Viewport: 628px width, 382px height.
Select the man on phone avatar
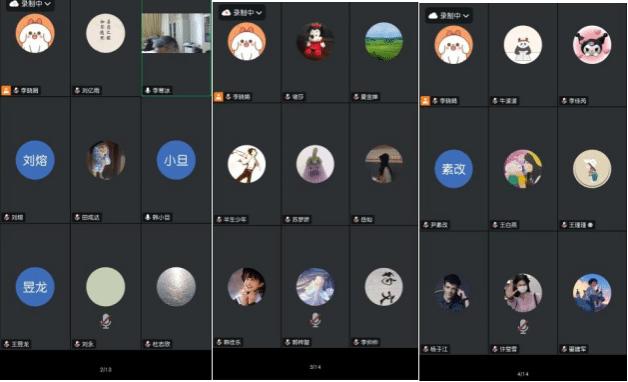click(x=453, y=293)
